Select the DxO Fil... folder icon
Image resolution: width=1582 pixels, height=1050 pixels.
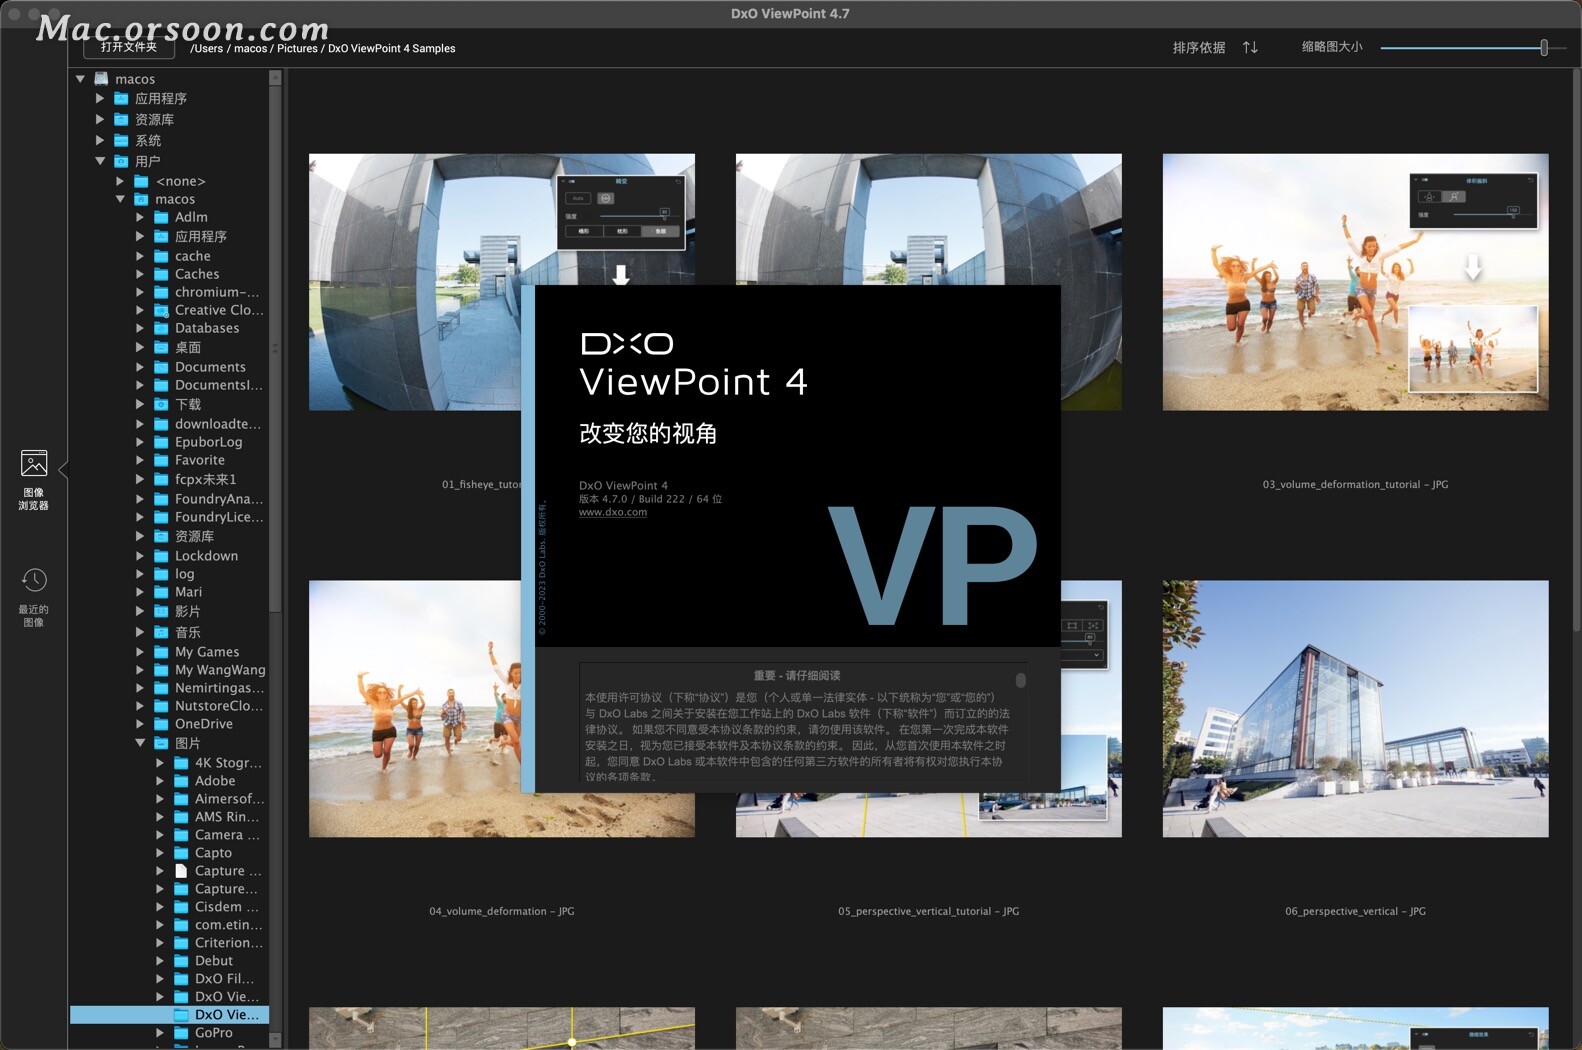181,979
